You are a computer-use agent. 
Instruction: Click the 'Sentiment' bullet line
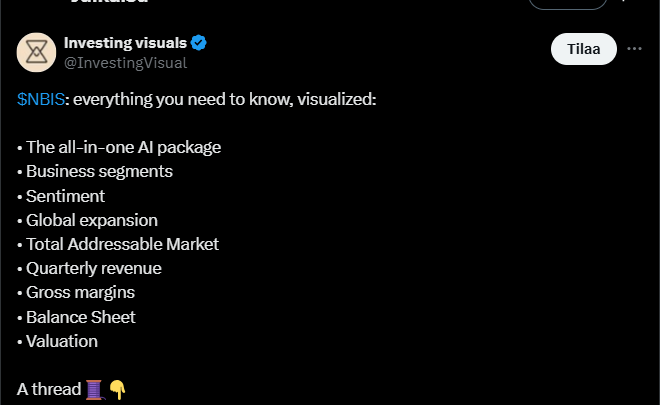(x=65, y=196)
